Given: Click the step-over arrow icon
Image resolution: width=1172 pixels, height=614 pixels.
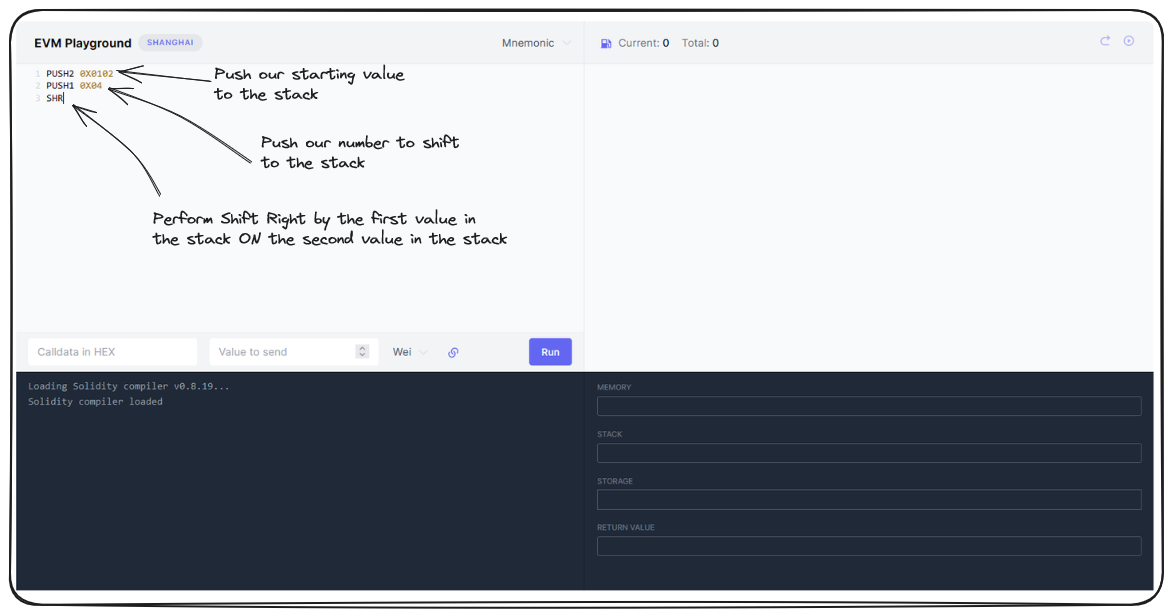Looking at the screenshot, I should 1105,41.
